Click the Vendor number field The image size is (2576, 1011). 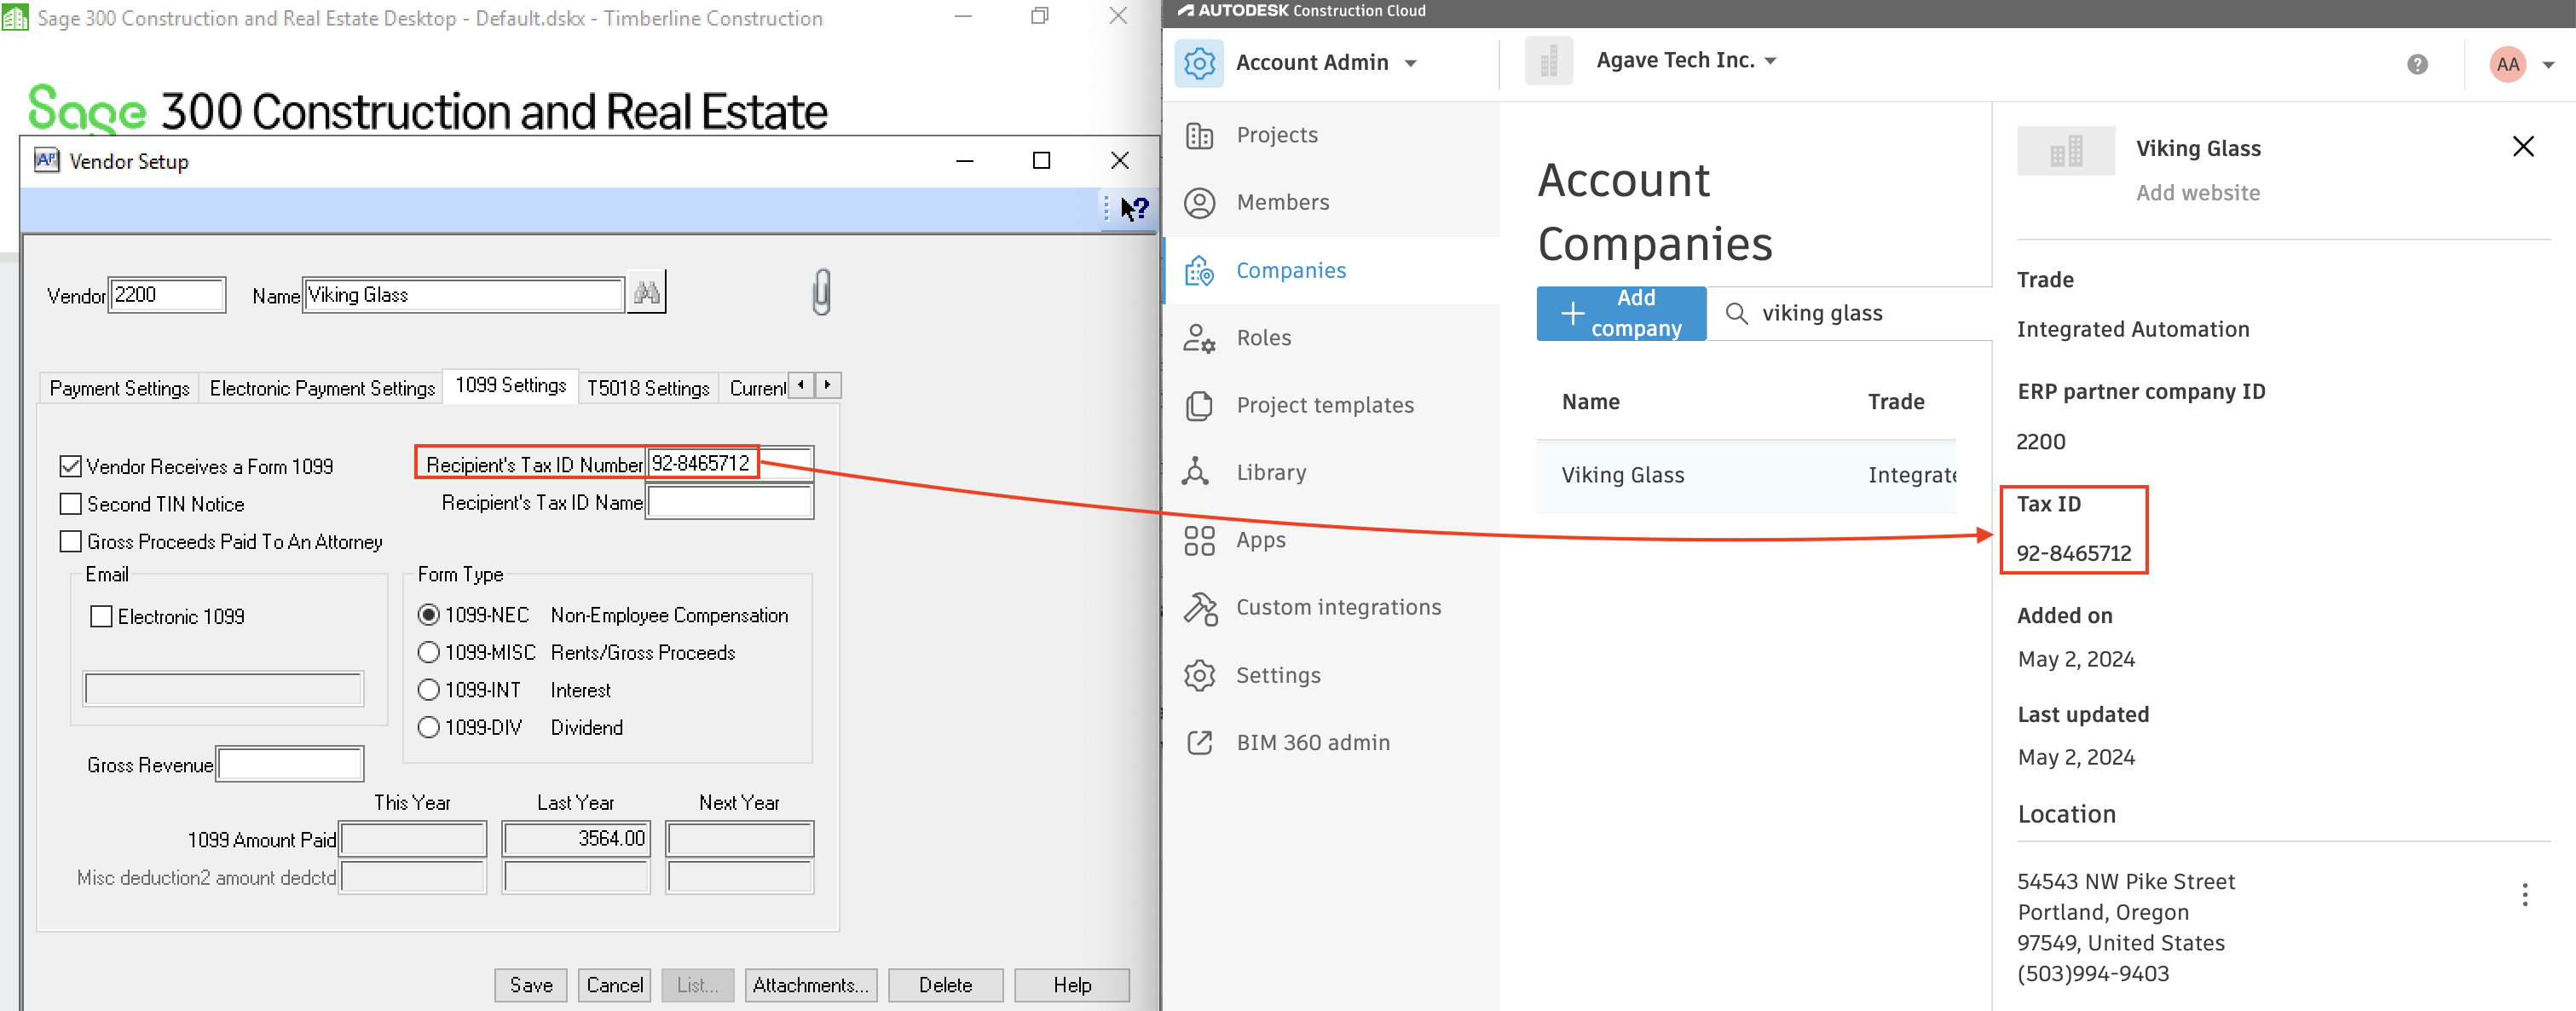pyautogui.click(x=167, y=294)
